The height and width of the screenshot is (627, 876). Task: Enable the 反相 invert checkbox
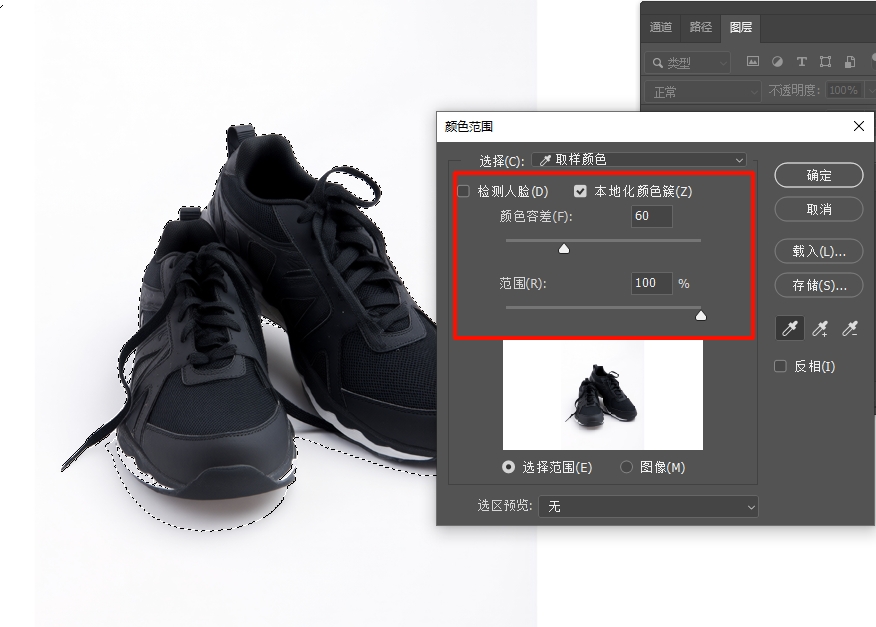tap(781, 366)
